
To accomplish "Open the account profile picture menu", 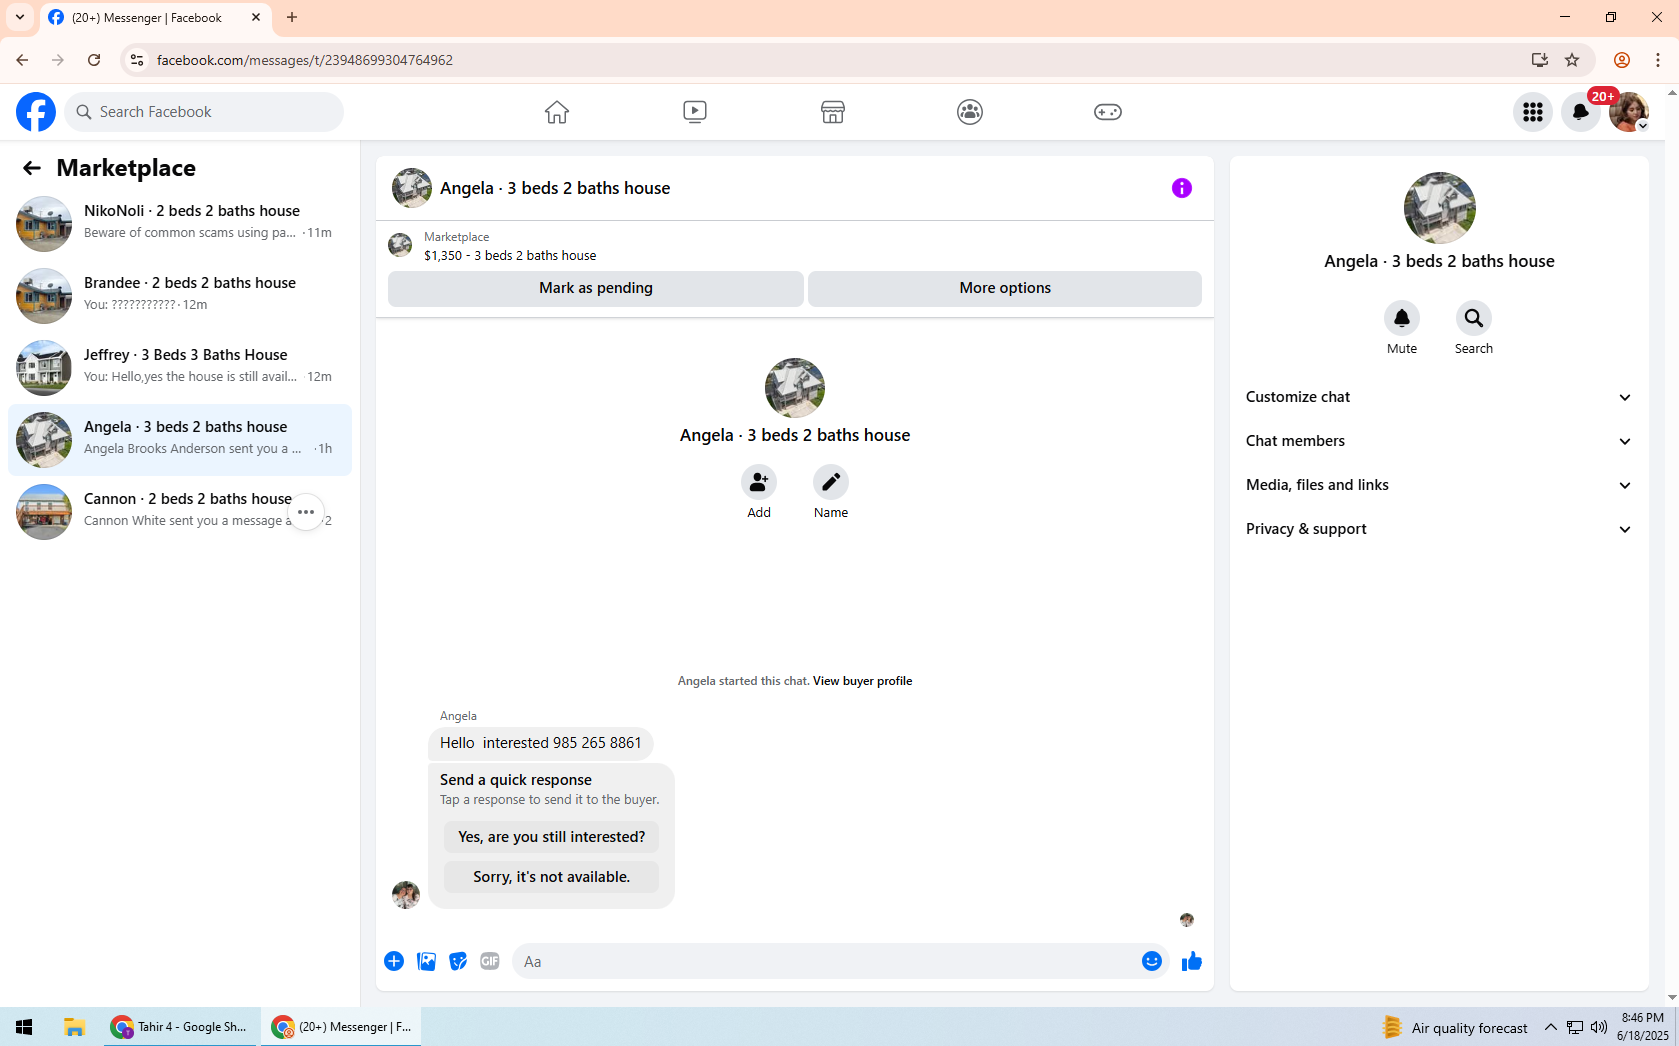I will [x=1629, y=112].
